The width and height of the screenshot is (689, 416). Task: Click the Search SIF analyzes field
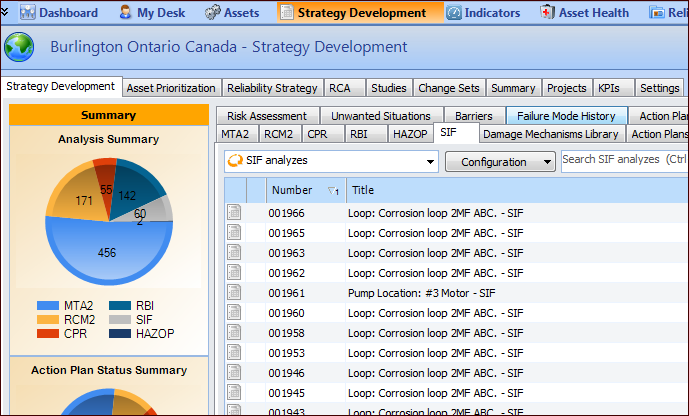pos(623,160)
